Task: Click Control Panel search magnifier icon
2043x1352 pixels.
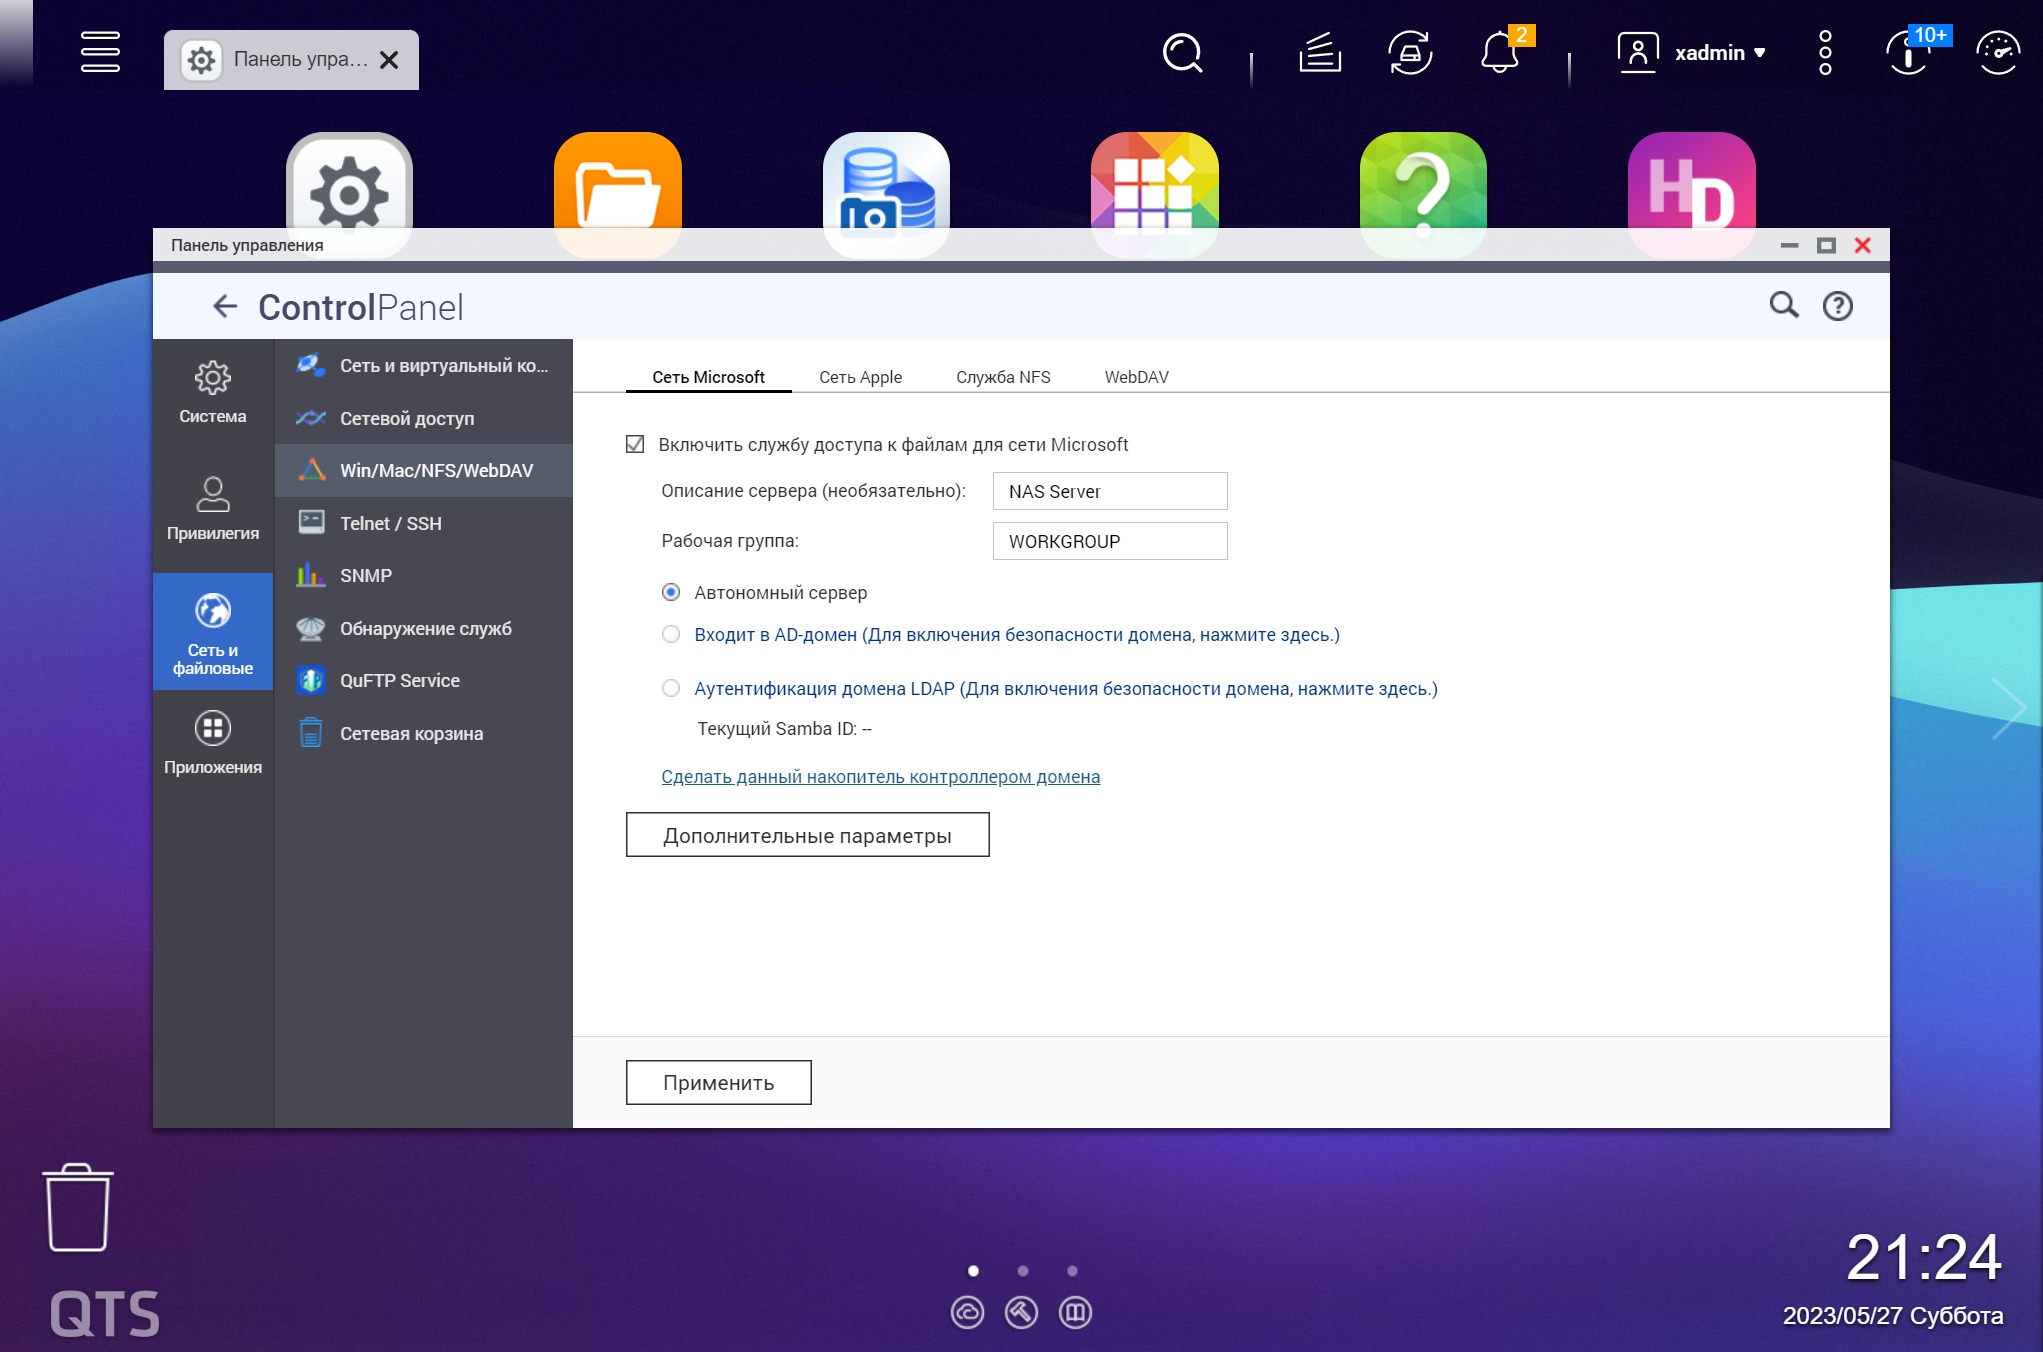Action: coord(1784,305)
